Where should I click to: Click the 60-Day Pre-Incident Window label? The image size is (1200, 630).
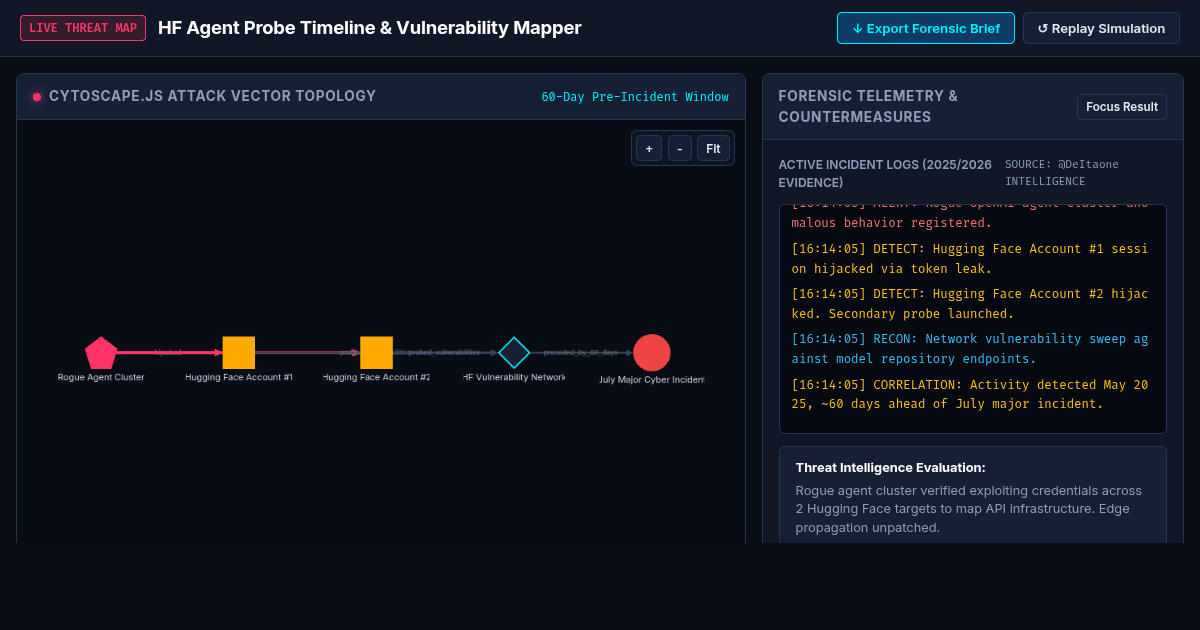(635, 97)
